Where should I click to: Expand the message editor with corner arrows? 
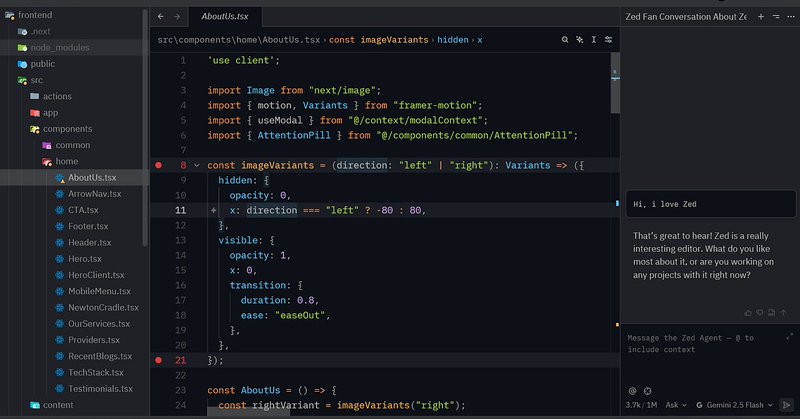(789, 336)
